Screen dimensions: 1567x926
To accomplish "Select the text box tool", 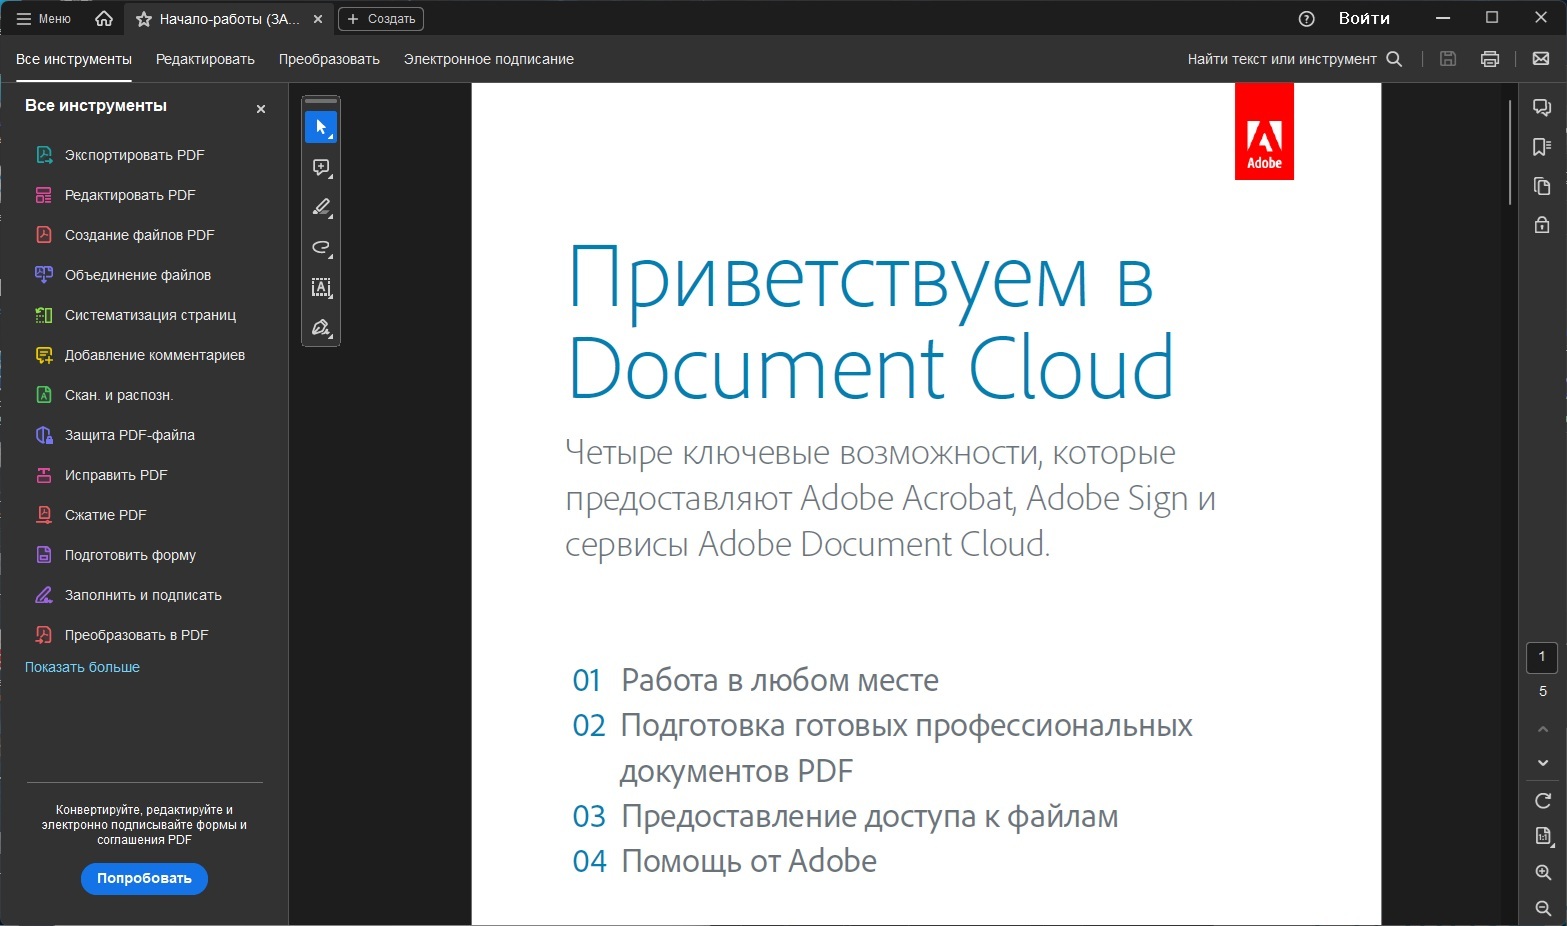I will click(321, 288).
